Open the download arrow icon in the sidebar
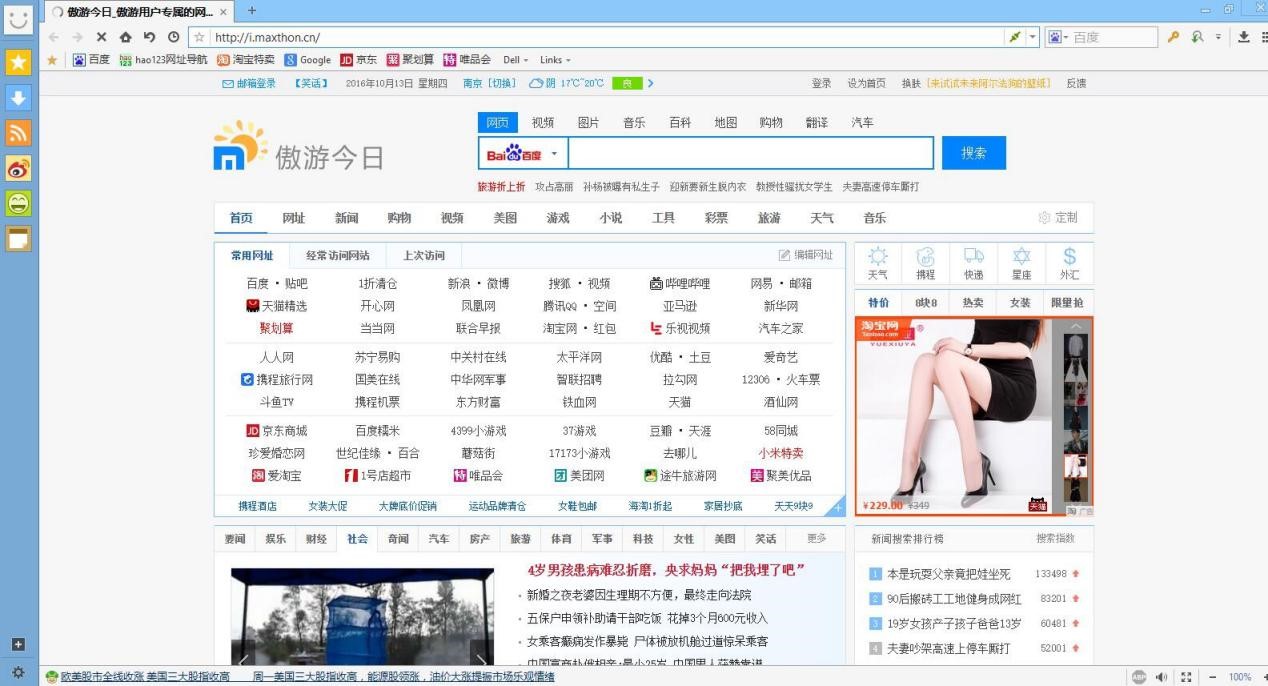This screenshot has width=1268, height=686. (18, 98)
